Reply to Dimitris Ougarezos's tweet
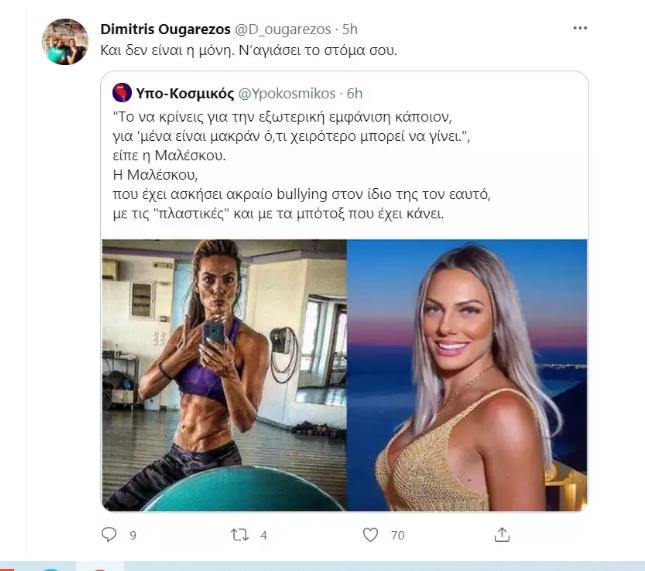Screen dimensions: 645x571 110,535
